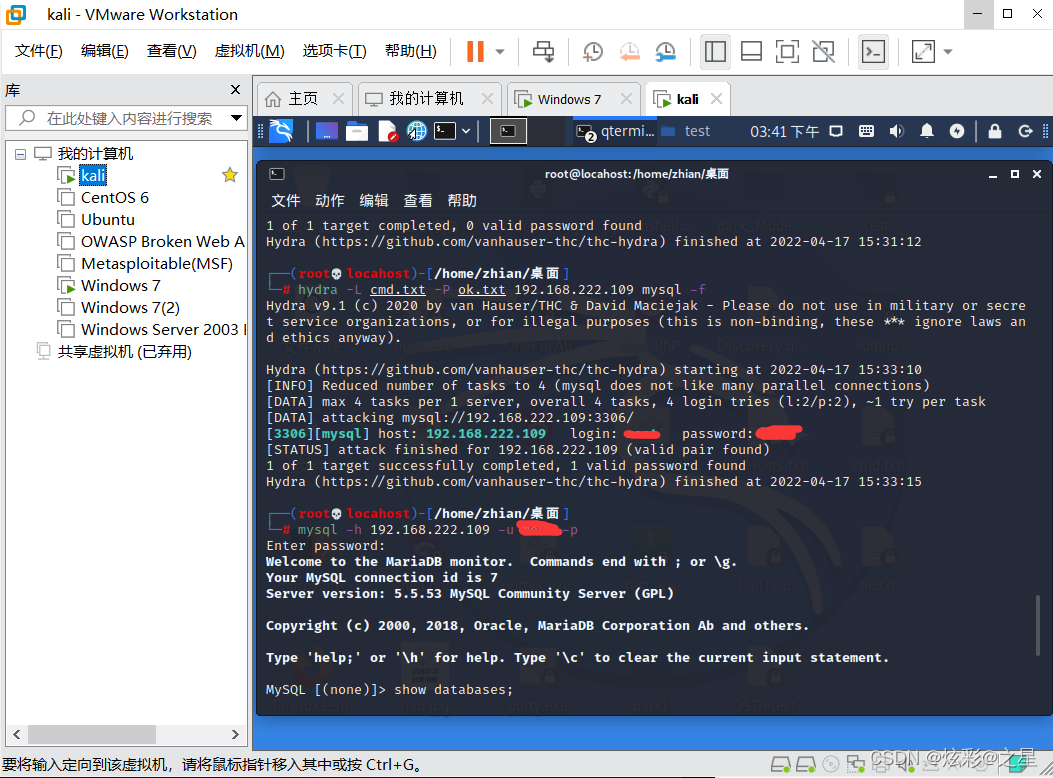The image size is (1053, 778).
Task: Toggle the library sidebar view
Action: pos(715,52)
